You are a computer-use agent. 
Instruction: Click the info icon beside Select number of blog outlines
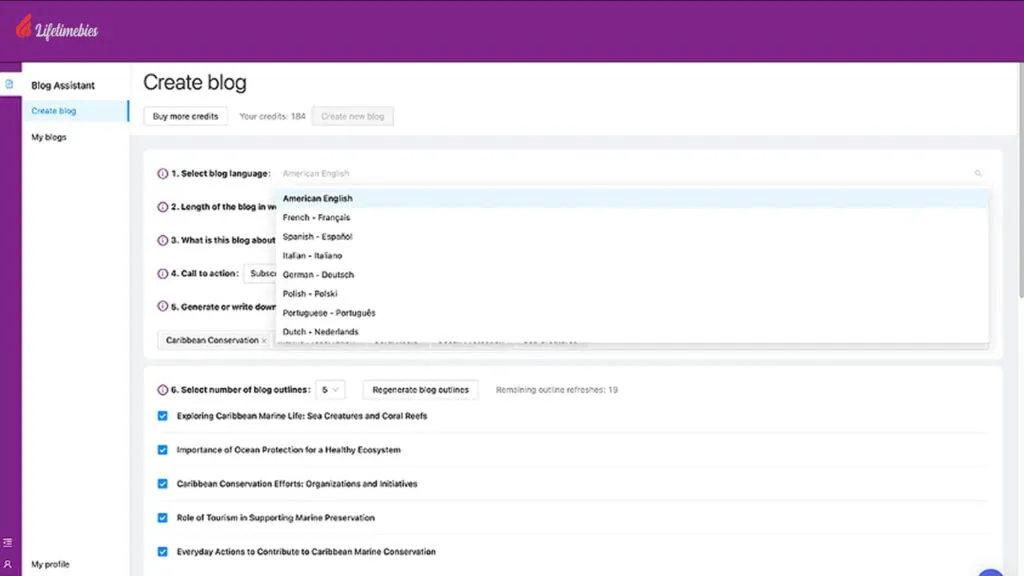pos(163,390)
